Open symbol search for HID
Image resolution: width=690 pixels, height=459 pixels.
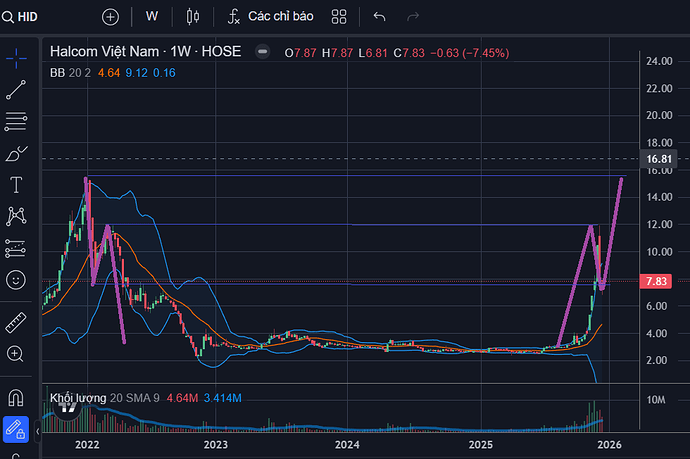[20, 17]
